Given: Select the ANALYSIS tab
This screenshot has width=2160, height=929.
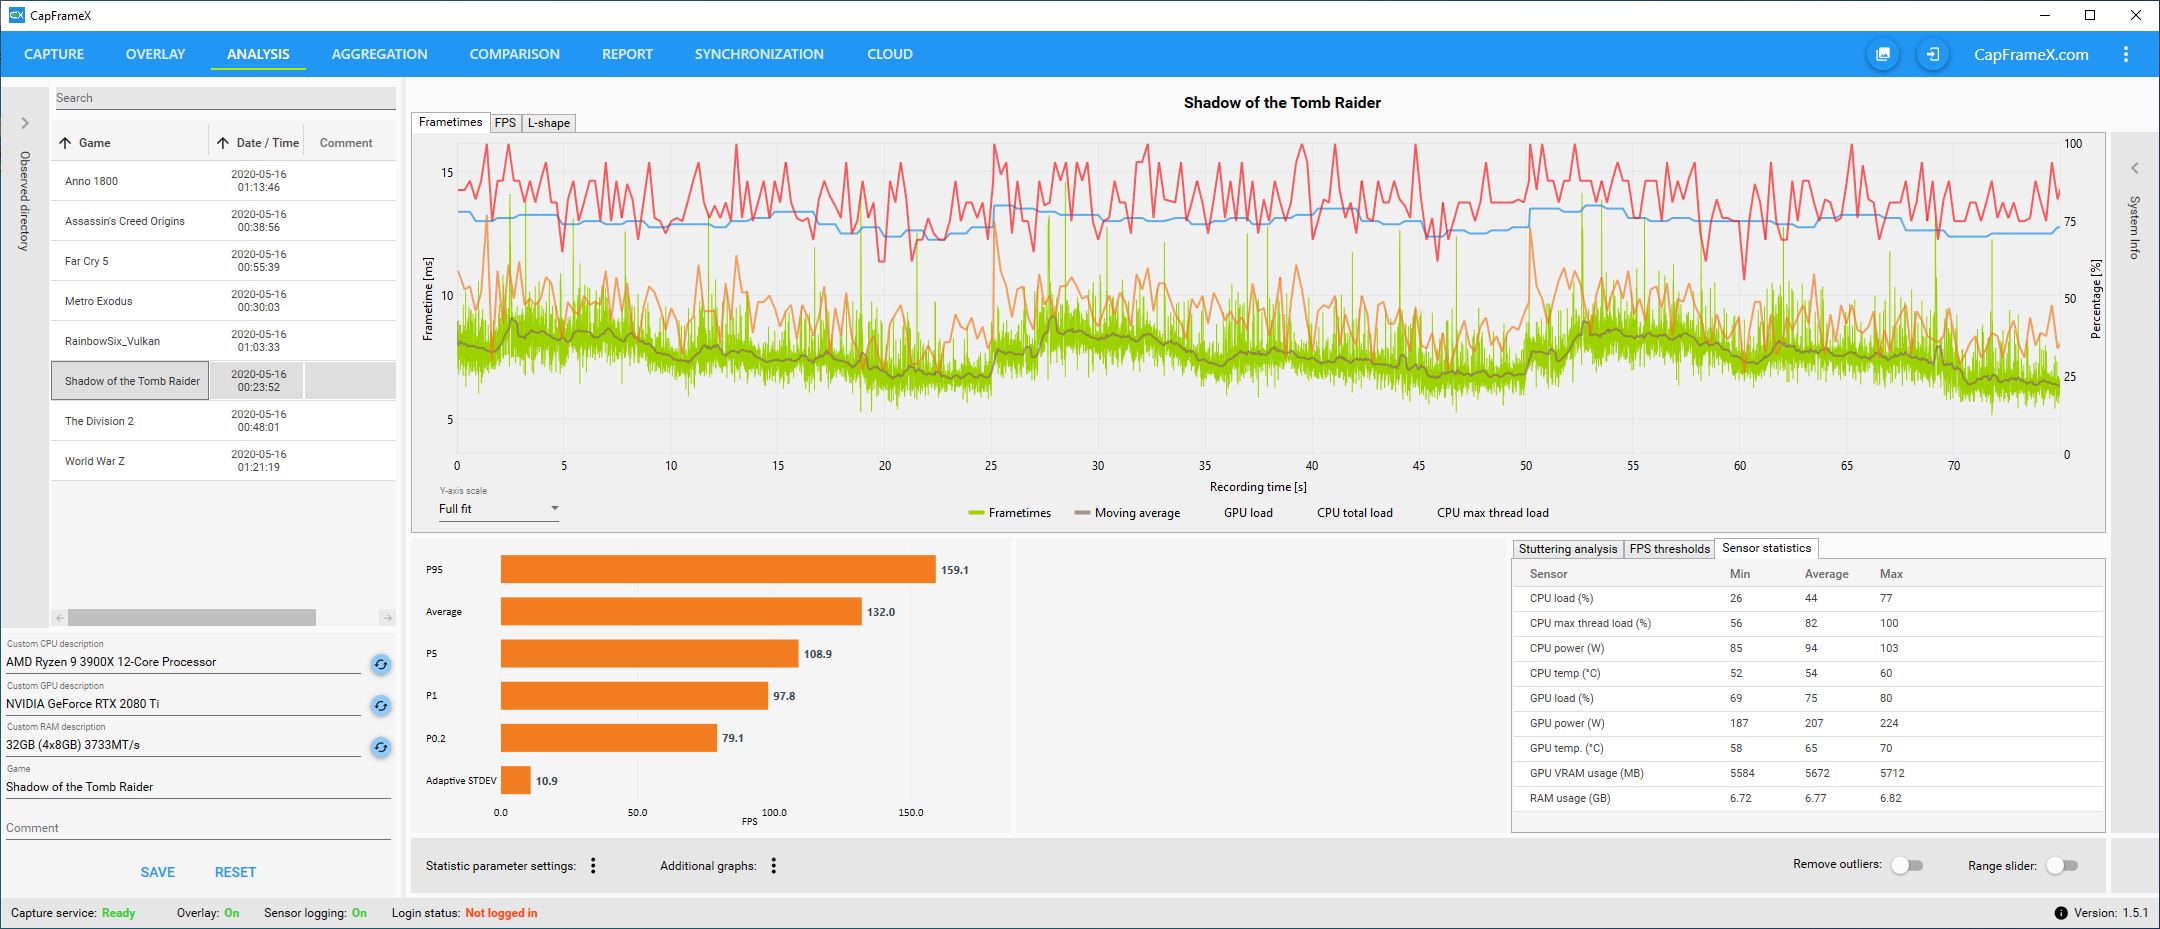Looking at the screenshot, I should click(258, 54).
